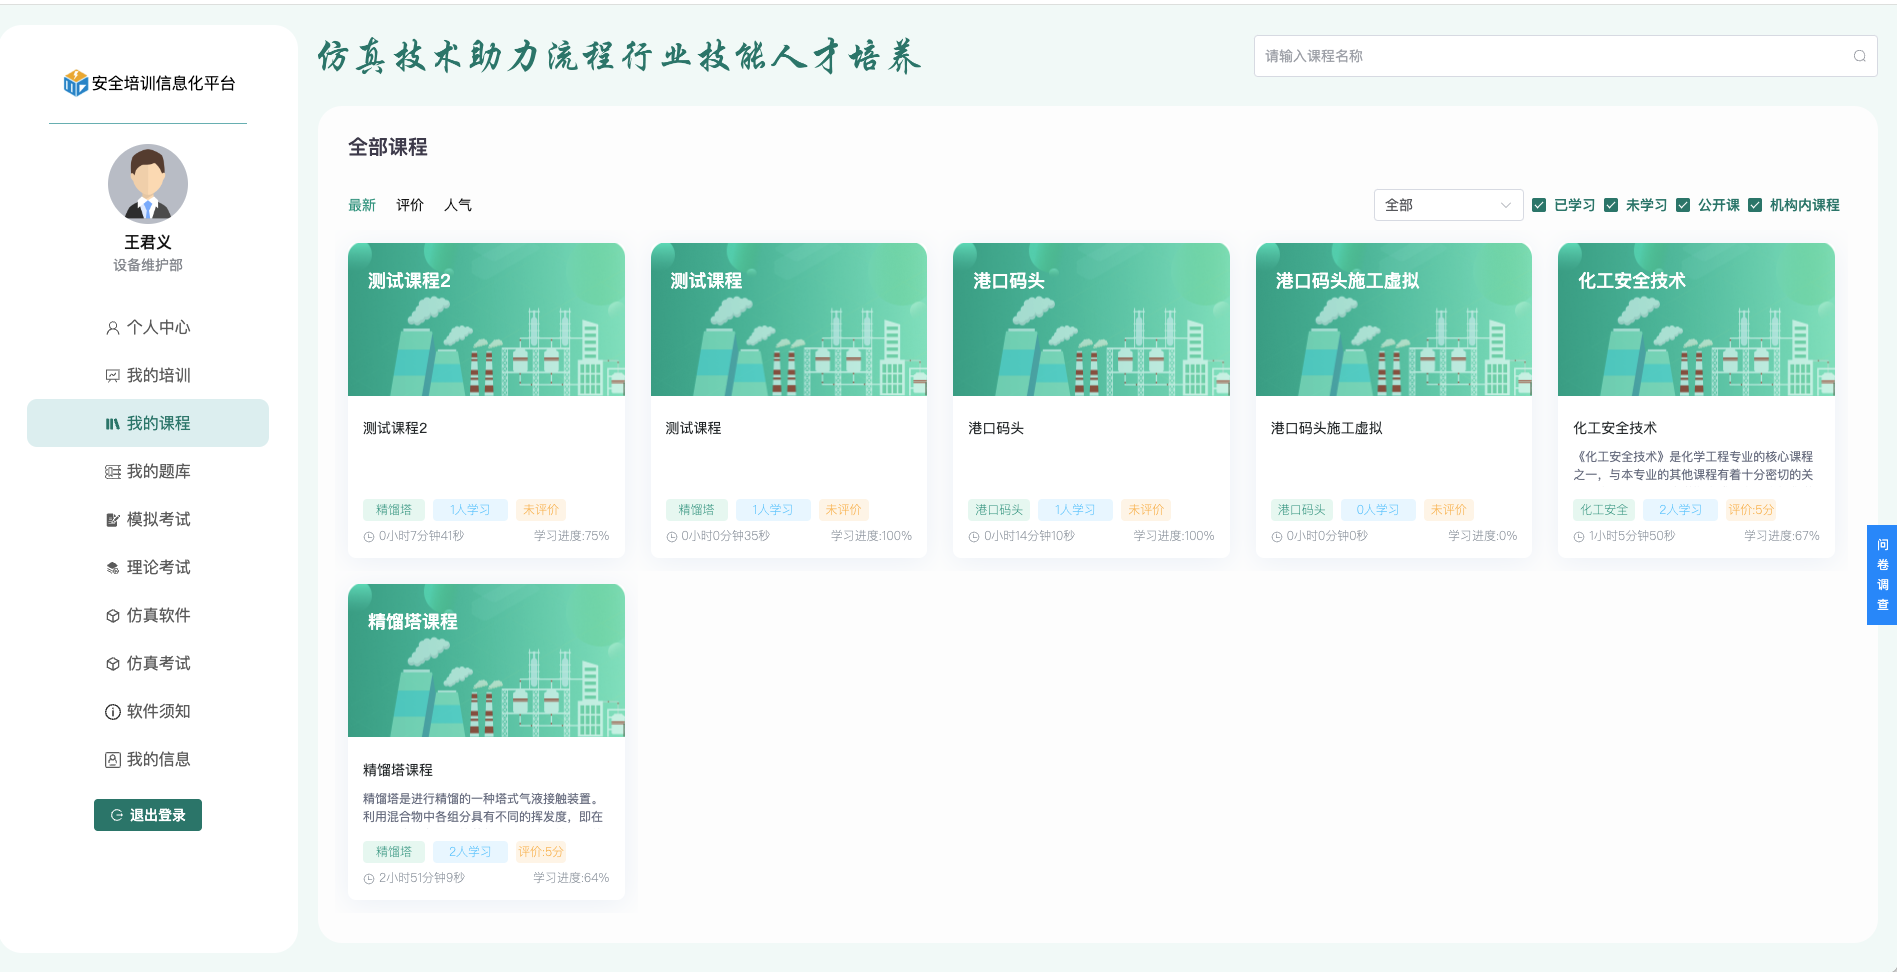The image size is (1897, 972).
Task: Toggle the 未学习 checkbox
Action: [x=1611, y=205]
